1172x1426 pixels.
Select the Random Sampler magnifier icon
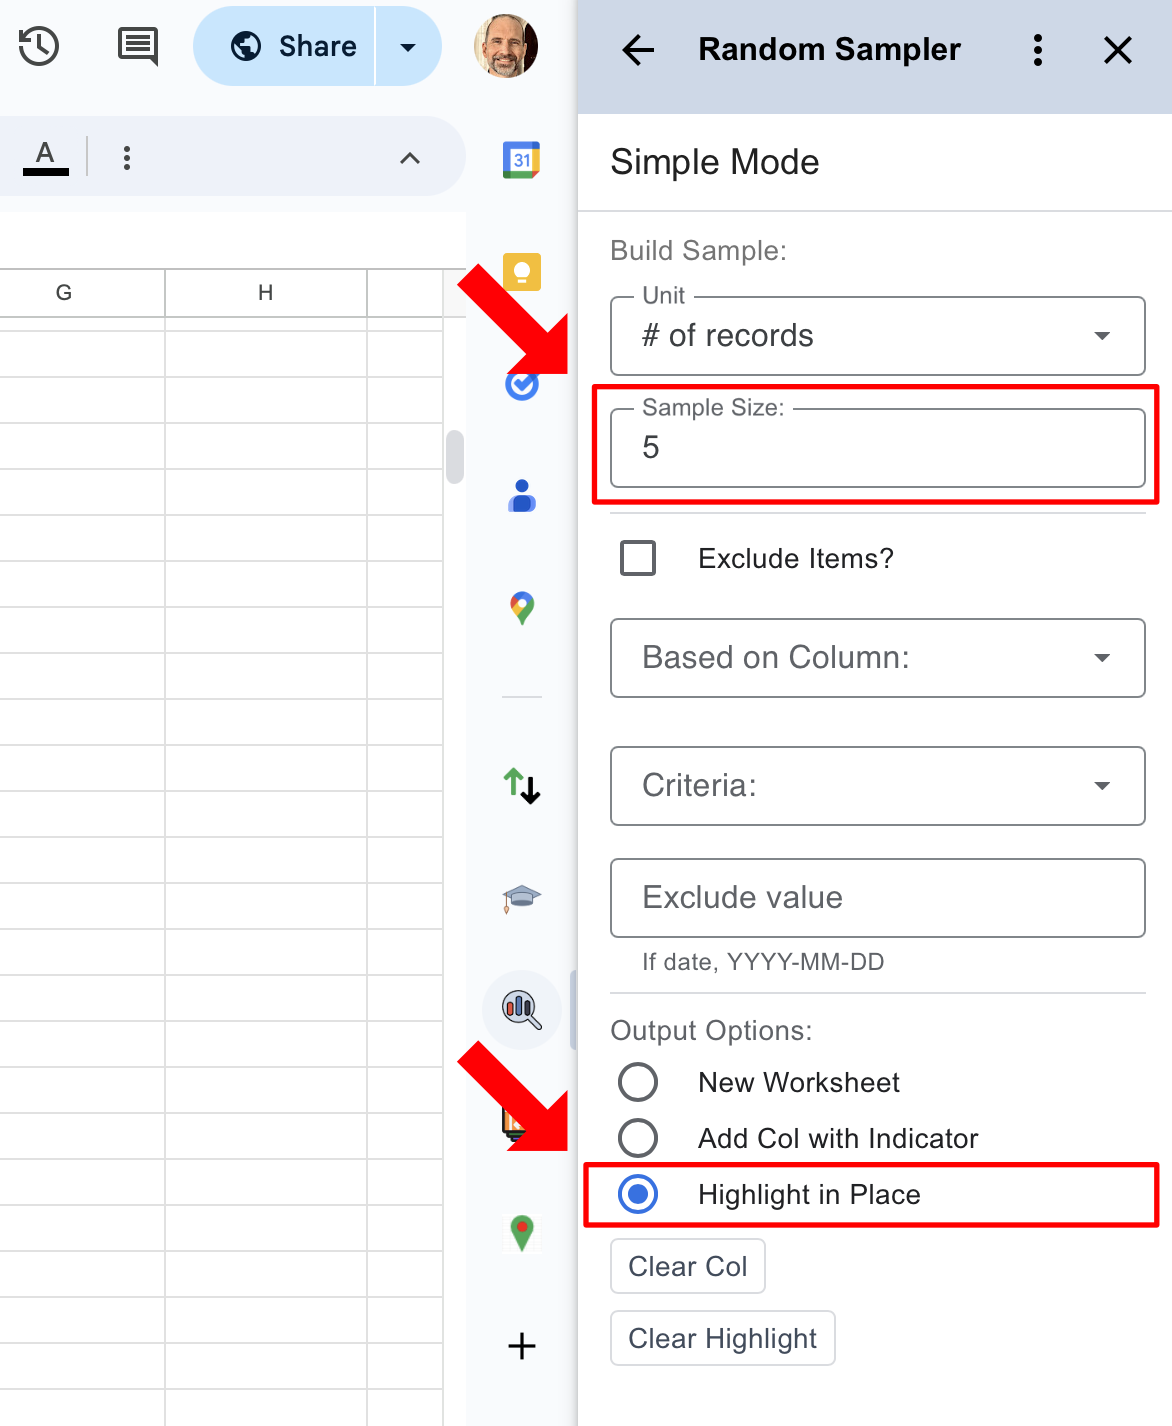(521, 1010)
